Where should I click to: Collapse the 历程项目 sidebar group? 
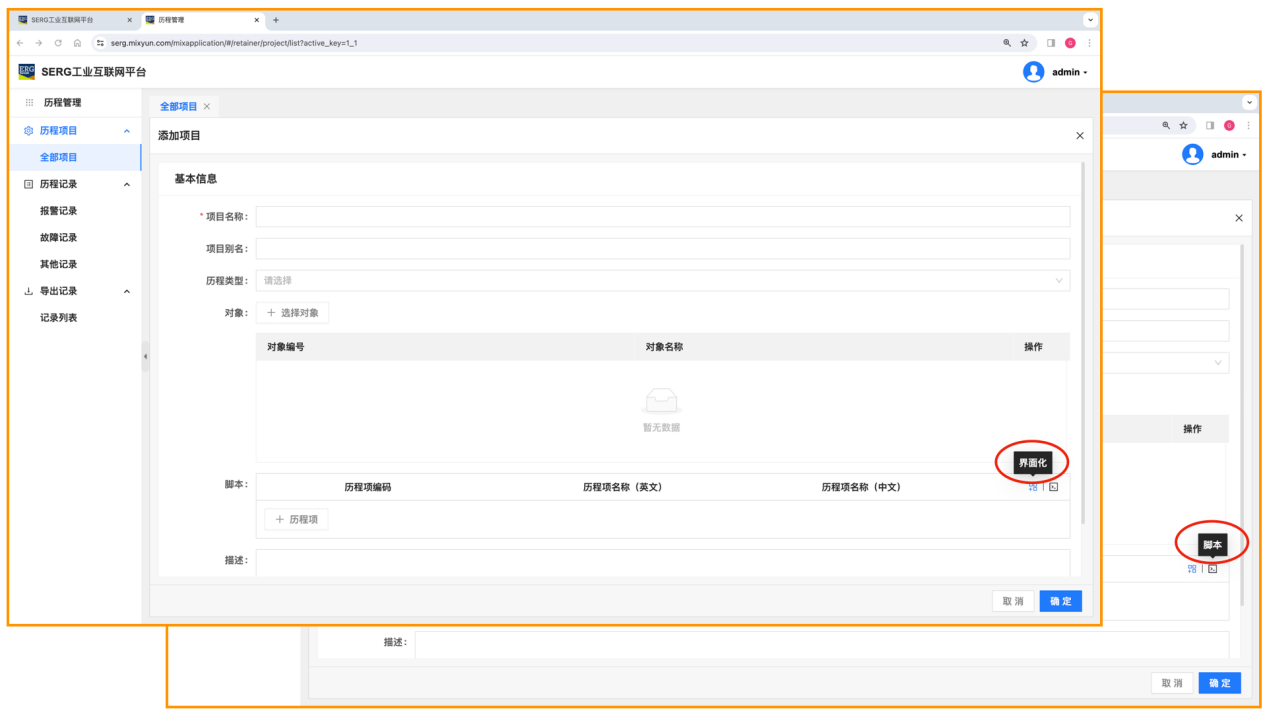click(x=126, y=131)
